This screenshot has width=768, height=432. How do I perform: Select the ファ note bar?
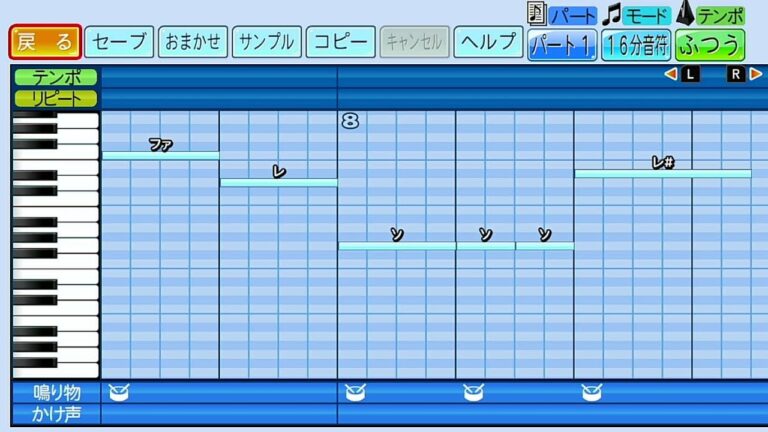[x=160, y=155]
